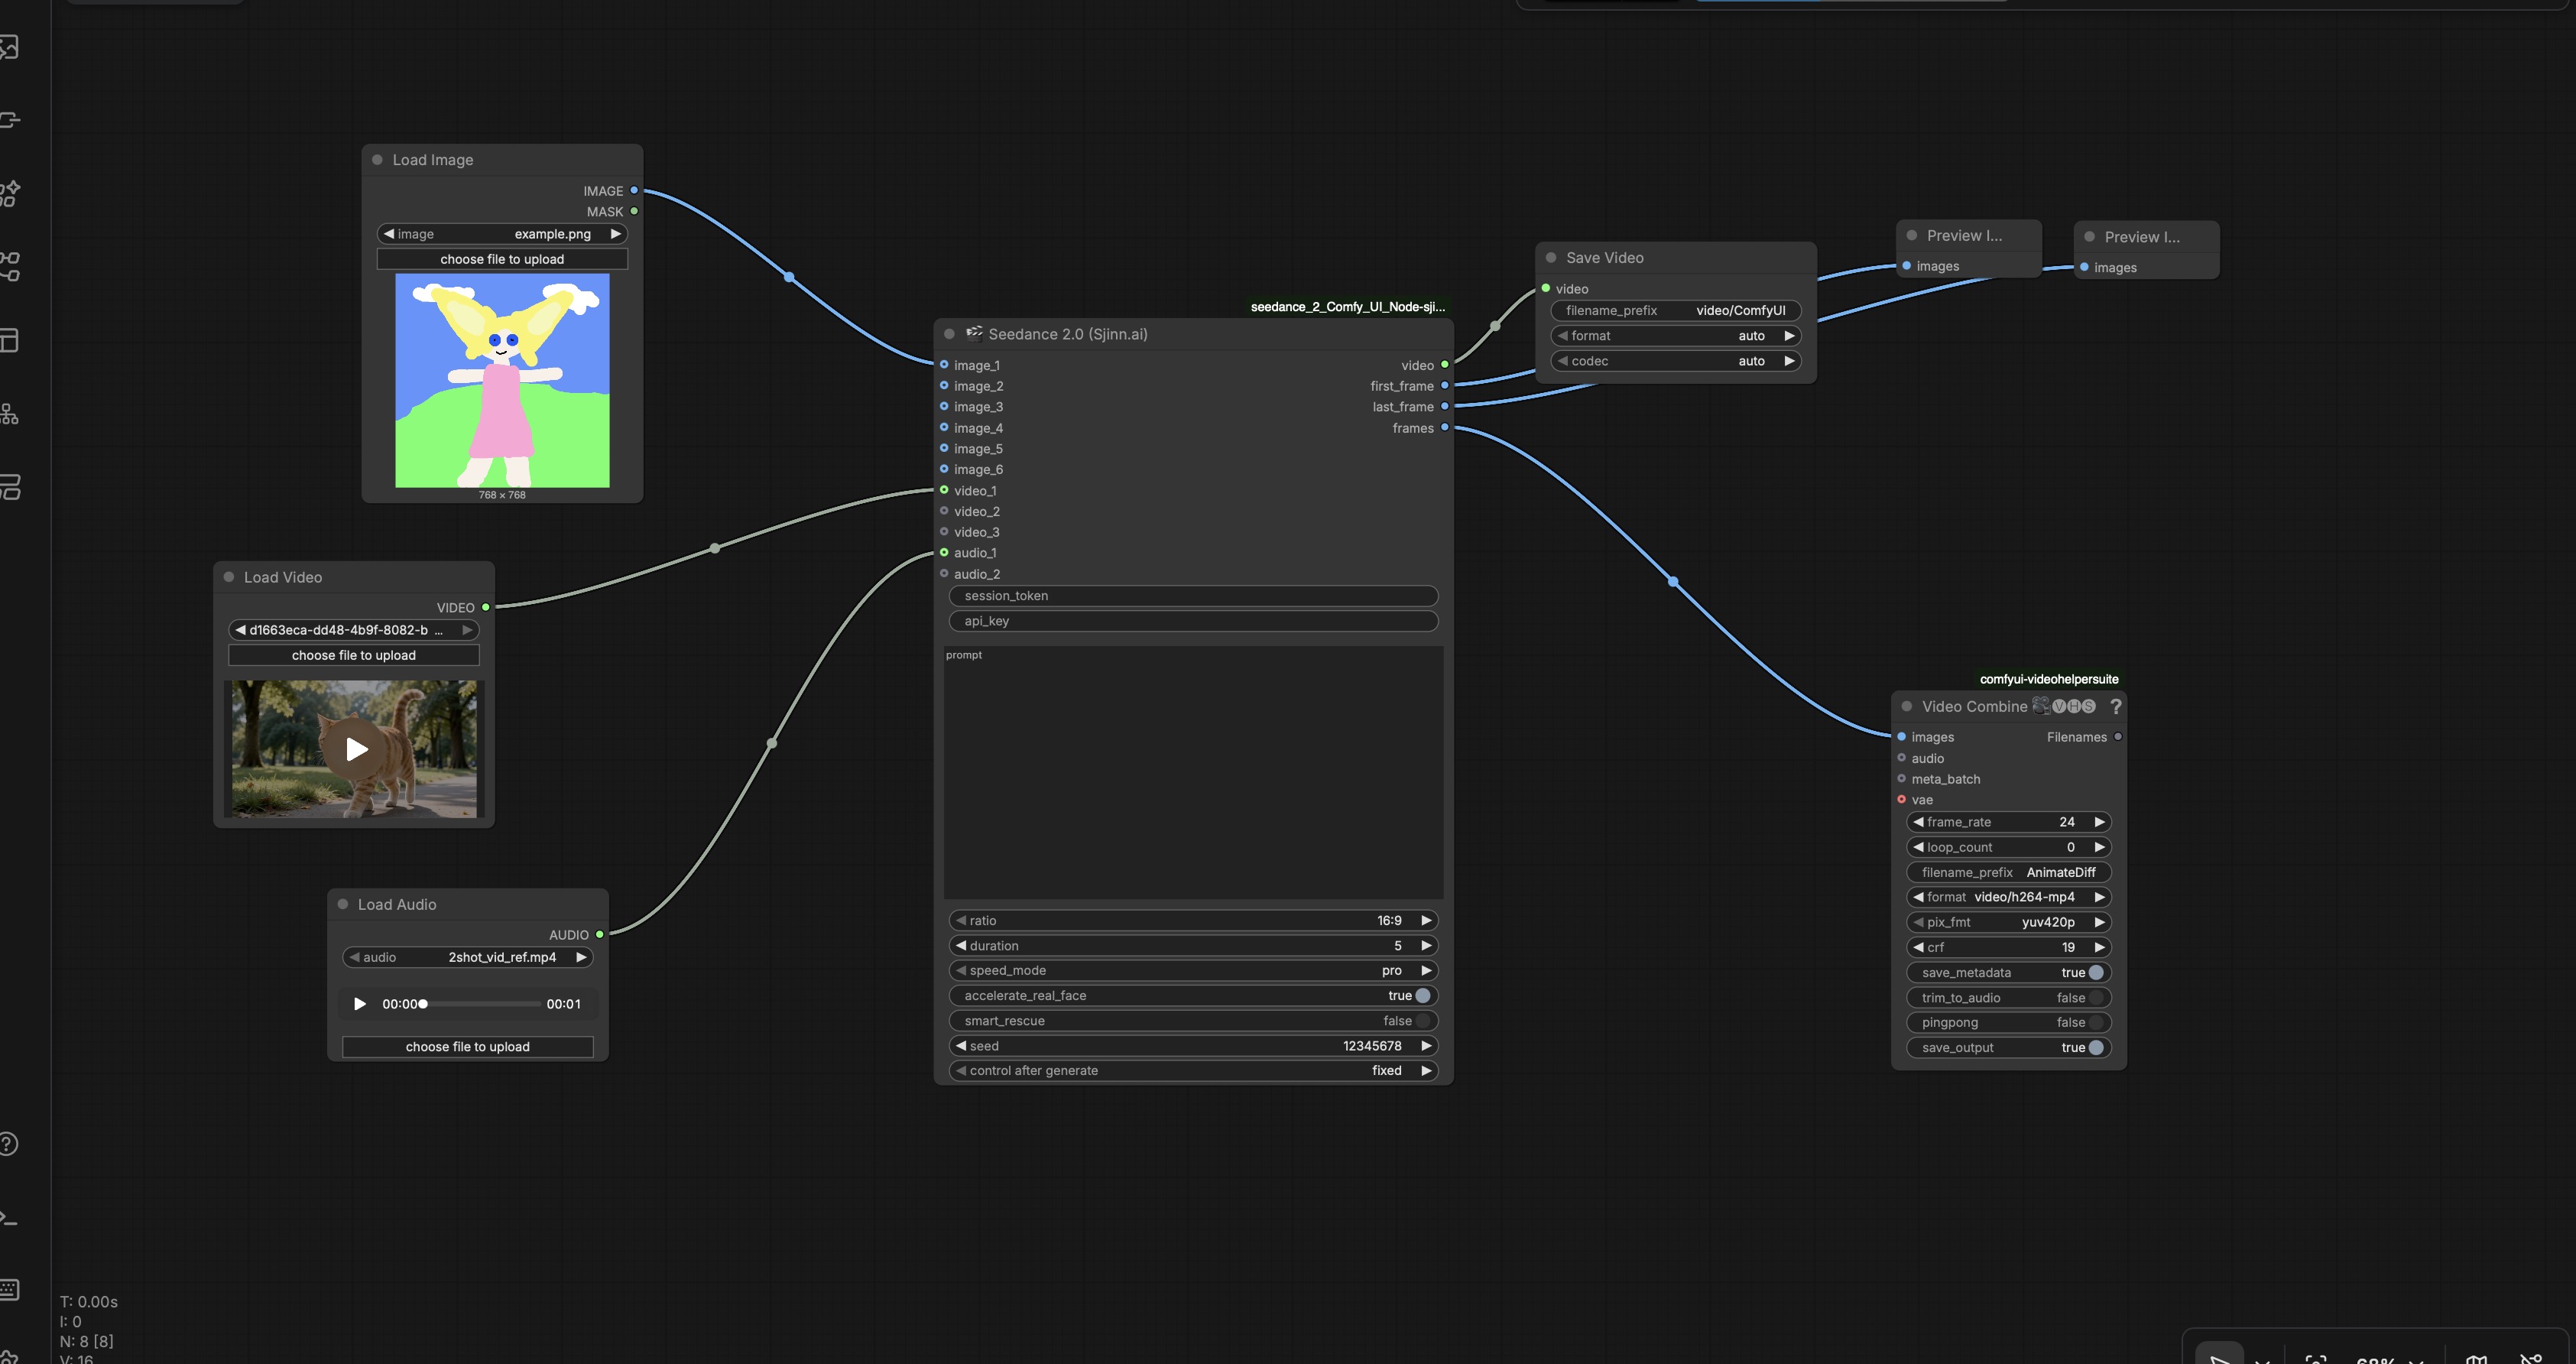The image size is (2576, 1364).
Task: Click the fit view to canvas icon
Action: pos(2315,1358)
